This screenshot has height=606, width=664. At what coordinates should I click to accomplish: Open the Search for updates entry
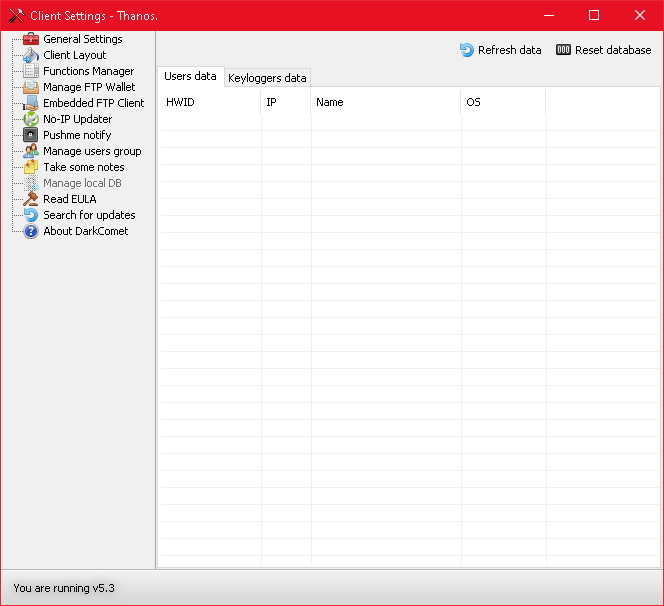point(88,215)
